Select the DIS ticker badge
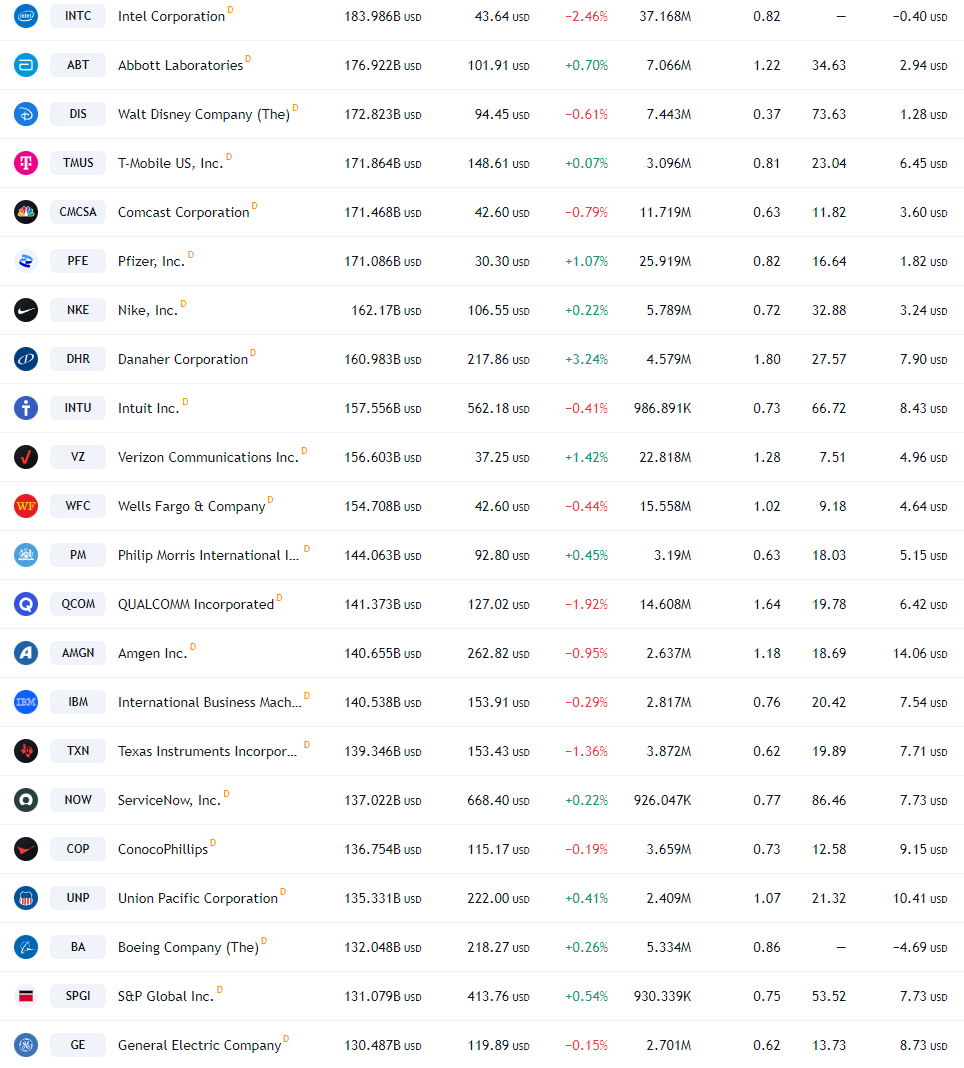This screenshot has width=964, height=1068. click(78, 114)
